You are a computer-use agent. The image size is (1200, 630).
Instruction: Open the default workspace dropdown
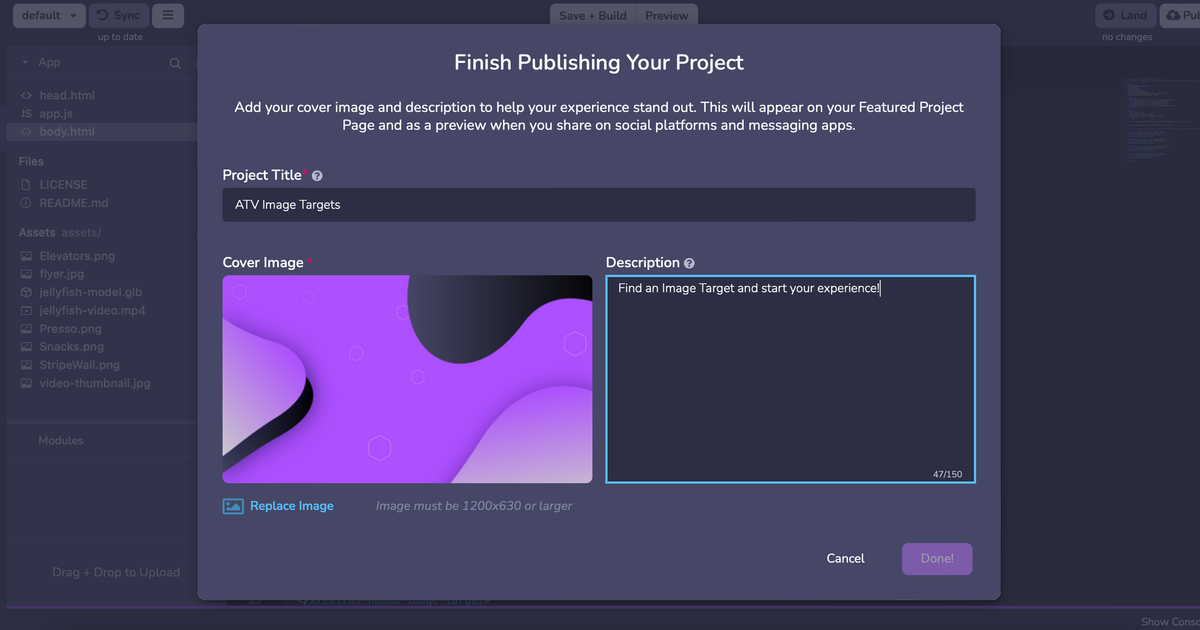tap(49, 16)
